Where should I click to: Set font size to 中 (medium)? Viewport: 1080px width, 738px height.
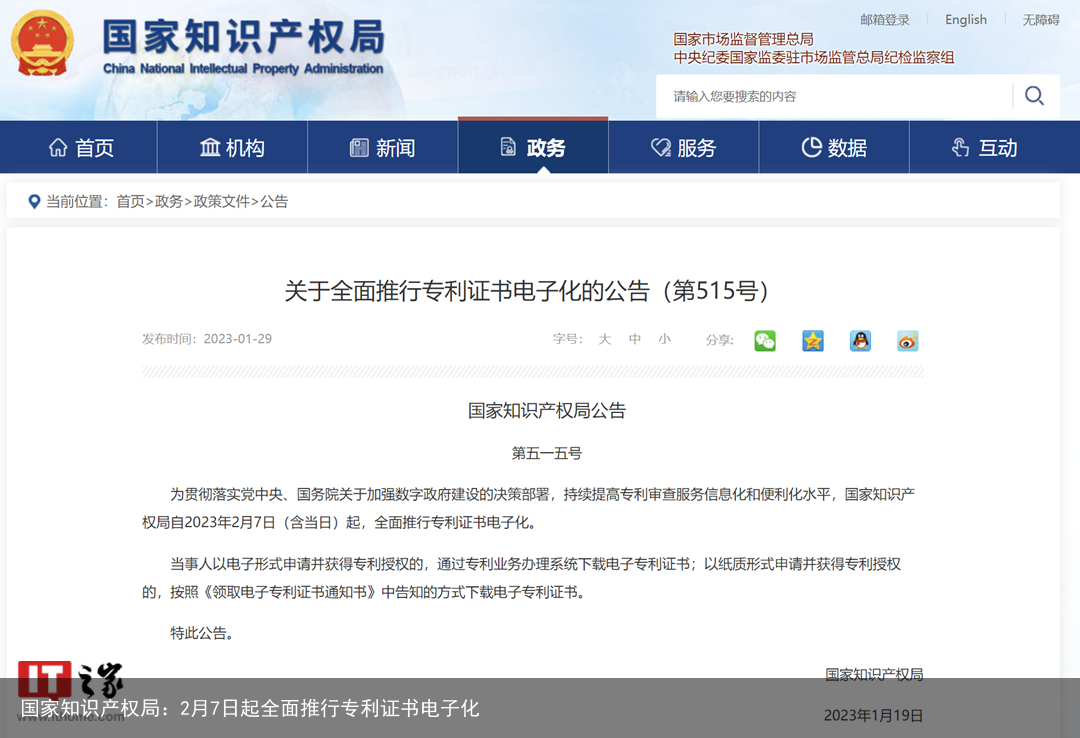click(634, 339)
